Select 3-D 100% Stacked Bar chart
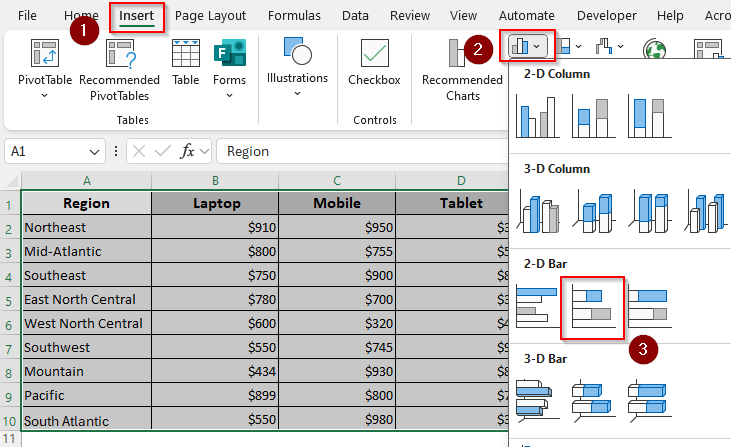Image resolution: width=731 pixels, height=447 pixels. pyautogui.click(x=649, y=400)
